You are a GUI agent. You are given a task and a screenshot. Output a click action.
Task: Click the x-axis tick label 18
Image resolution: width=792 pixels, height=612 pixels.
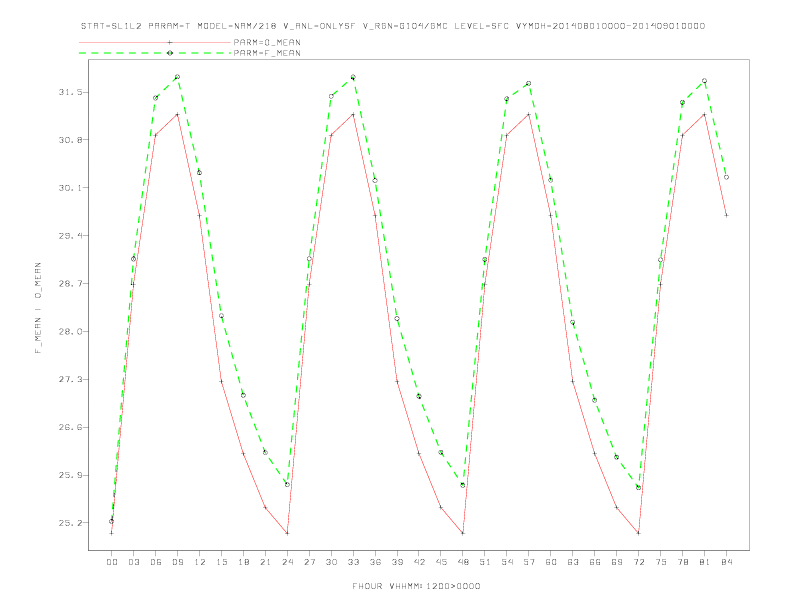pyautogui.click(x=243, y=562)
